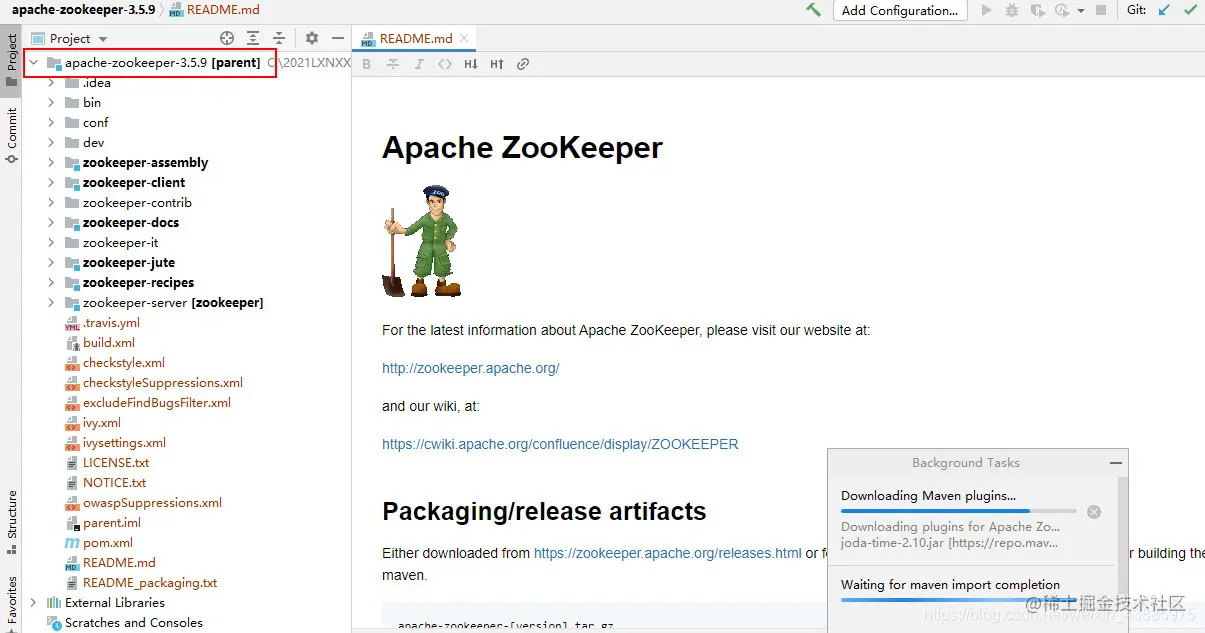1205x633 pixels.
Task: Click the Collapse All icon in Project panel
Action: click(x=281, y=38)
